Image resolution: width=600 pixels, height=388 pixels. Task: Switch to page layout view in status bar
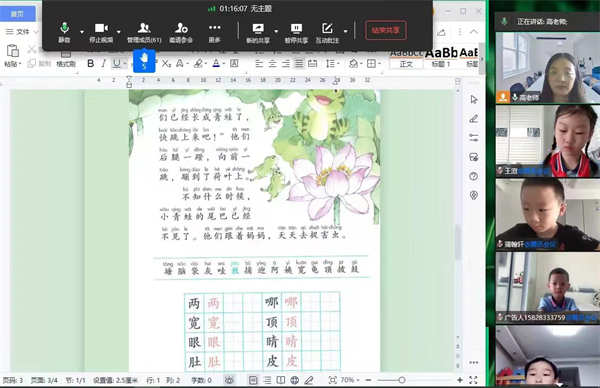coord(253,380)
